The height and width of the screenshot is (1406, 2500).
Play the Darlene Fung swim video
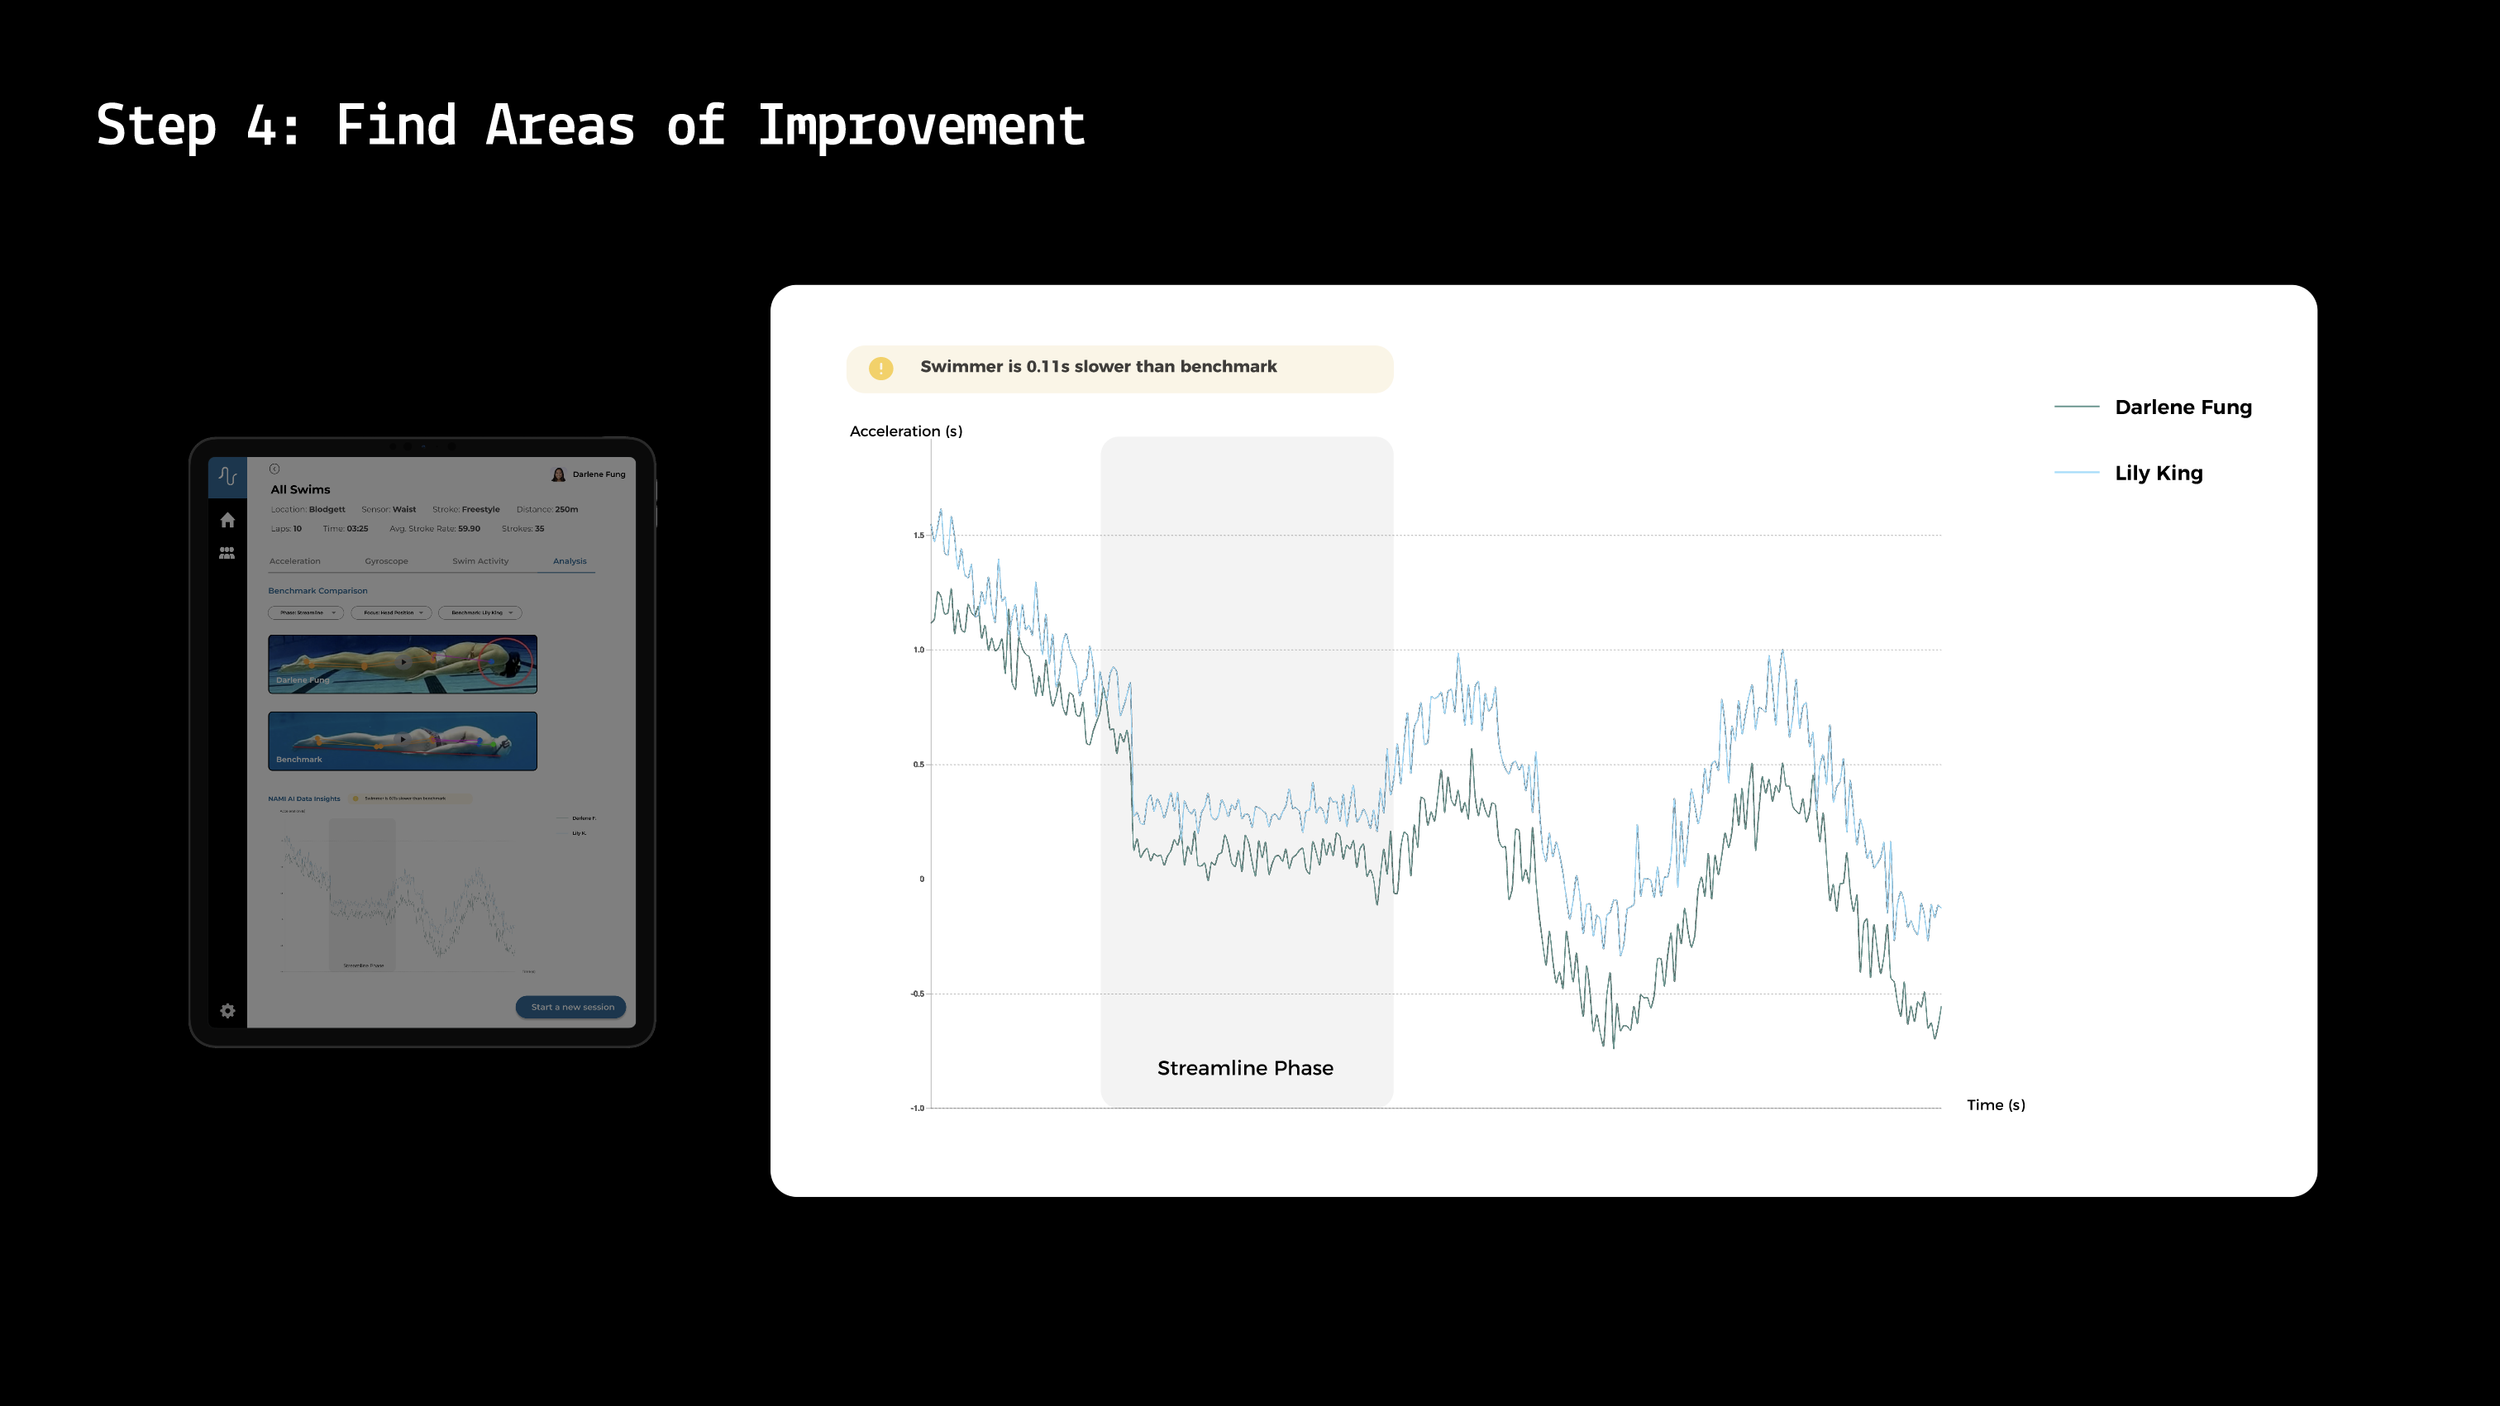tap(403, 663)
